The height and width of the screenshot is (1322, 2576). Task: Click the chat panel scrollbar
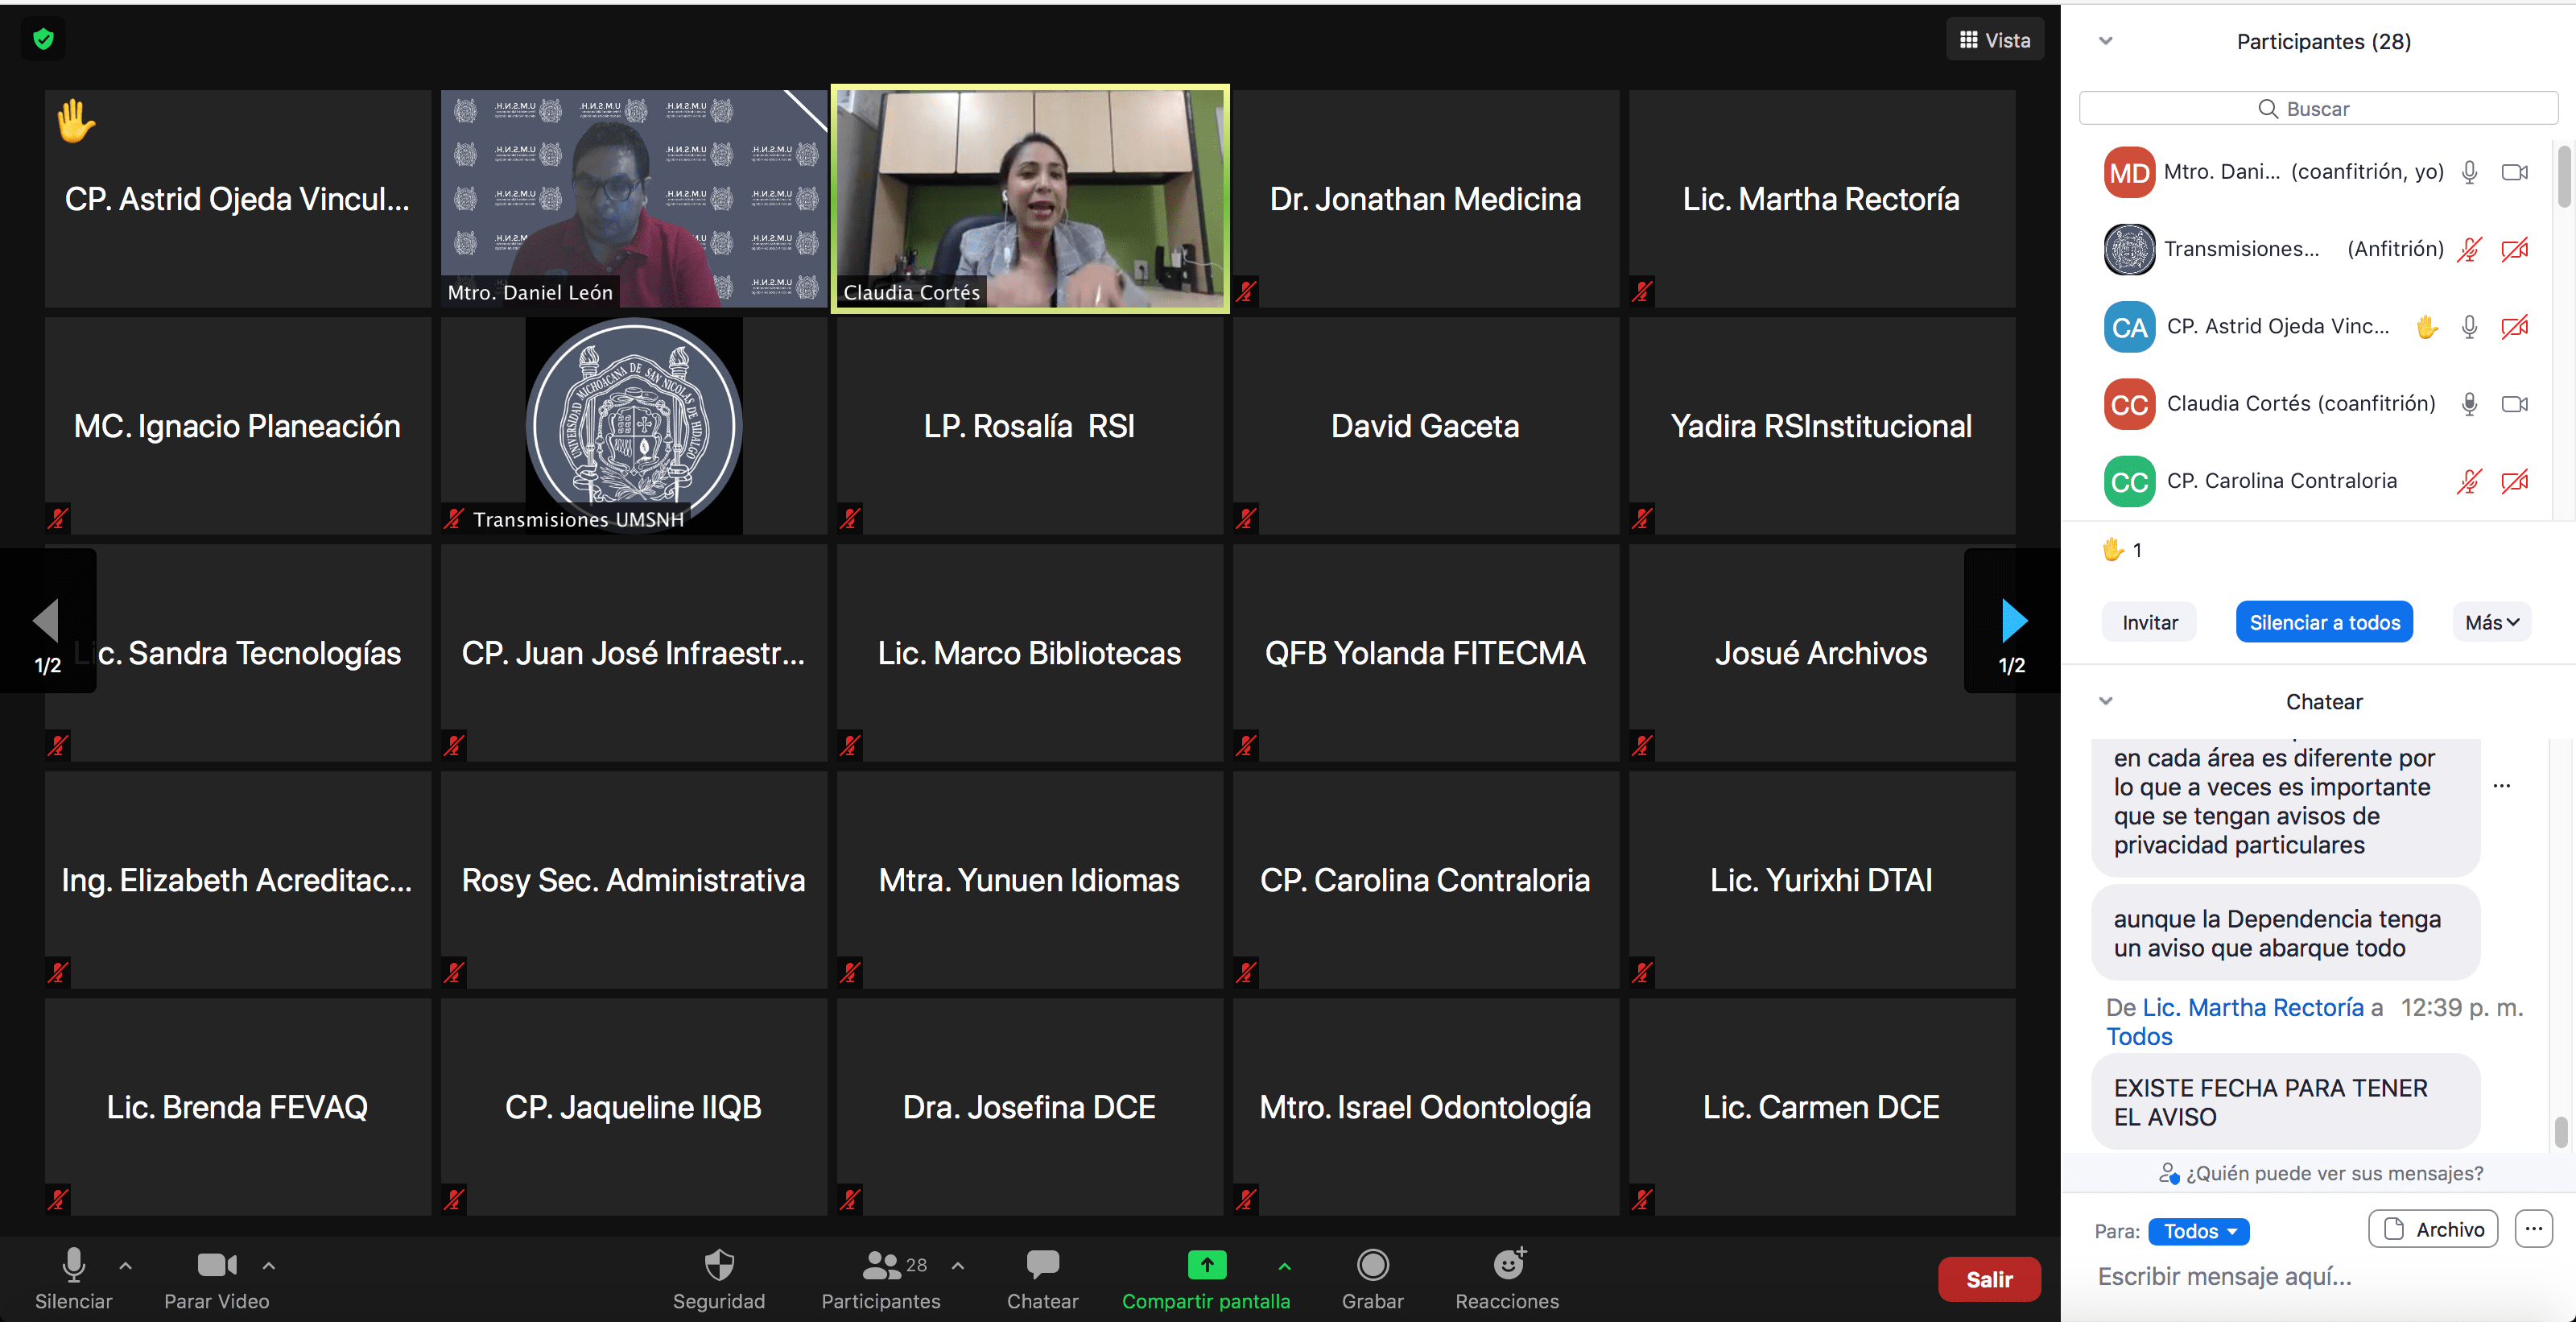[2560, 1132]
